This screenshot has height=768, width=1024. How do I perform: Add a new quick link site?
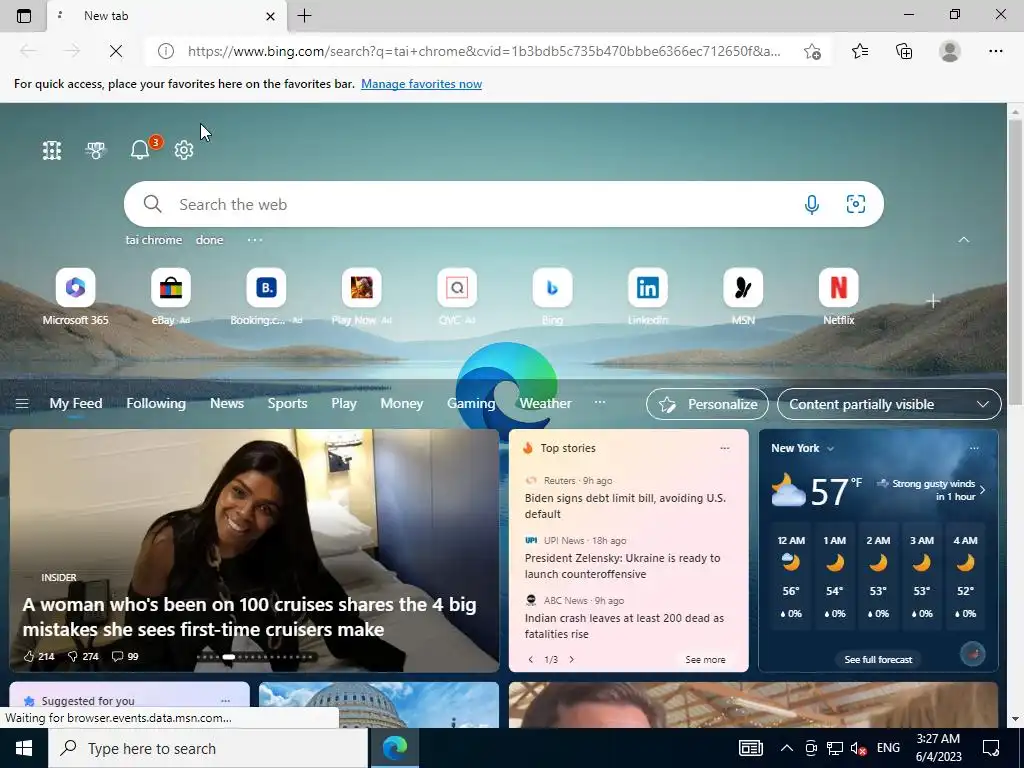(x=933, y=301)
